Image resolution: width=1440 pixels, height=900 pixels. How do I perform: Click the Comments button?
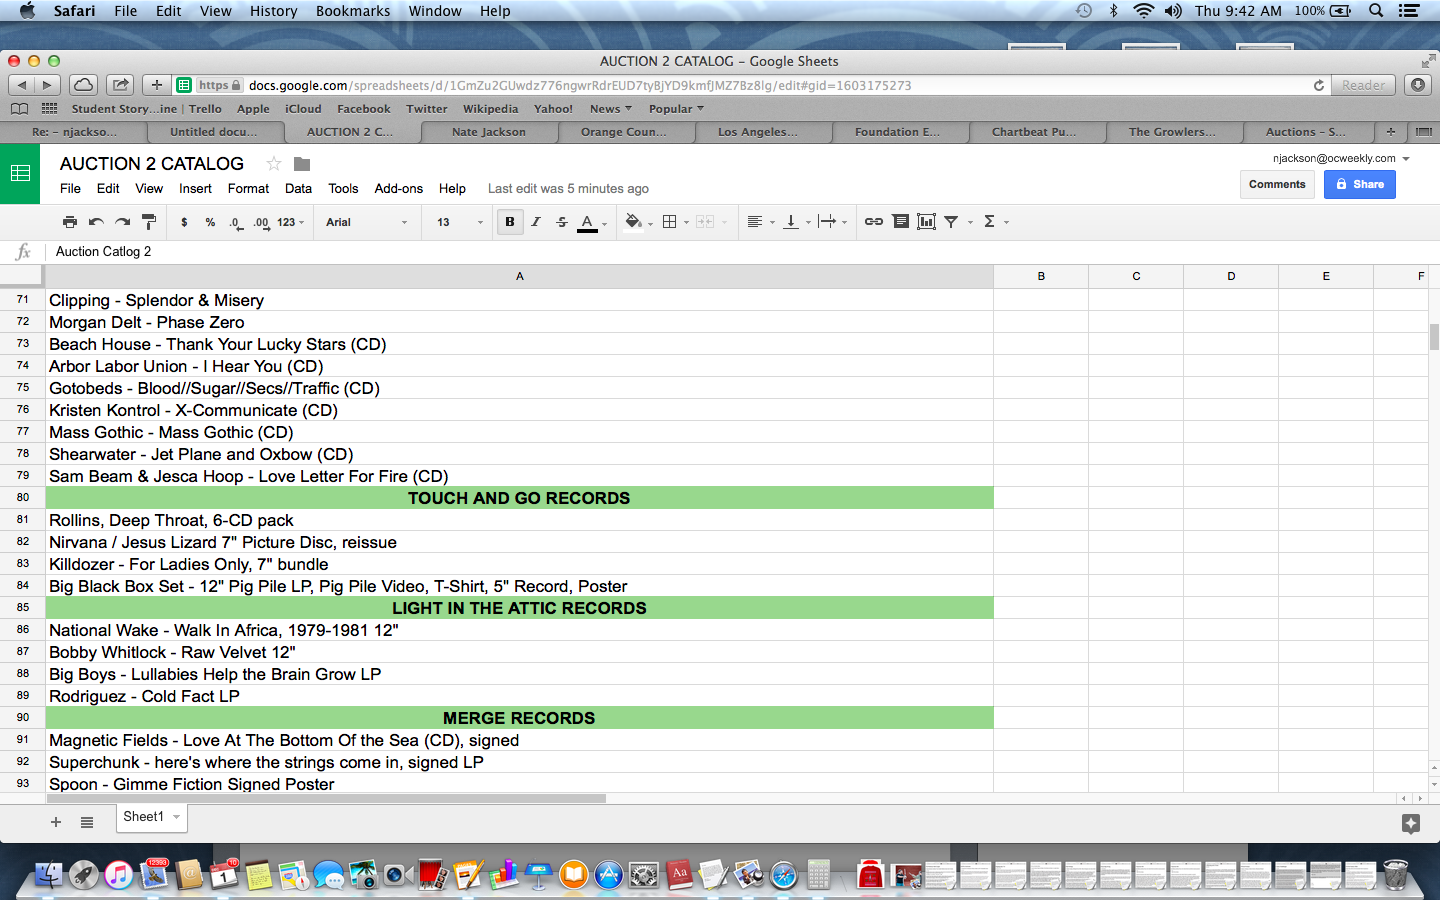1277,184
